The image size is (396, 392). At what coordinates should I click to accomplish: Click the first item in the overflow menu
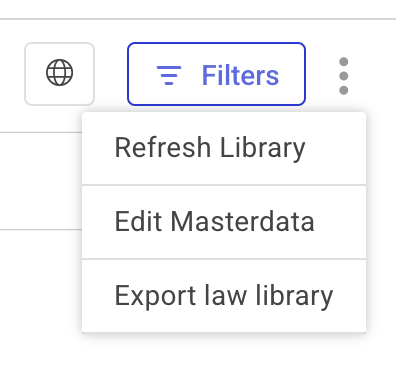pyautogui.click(x=224, y=148)
